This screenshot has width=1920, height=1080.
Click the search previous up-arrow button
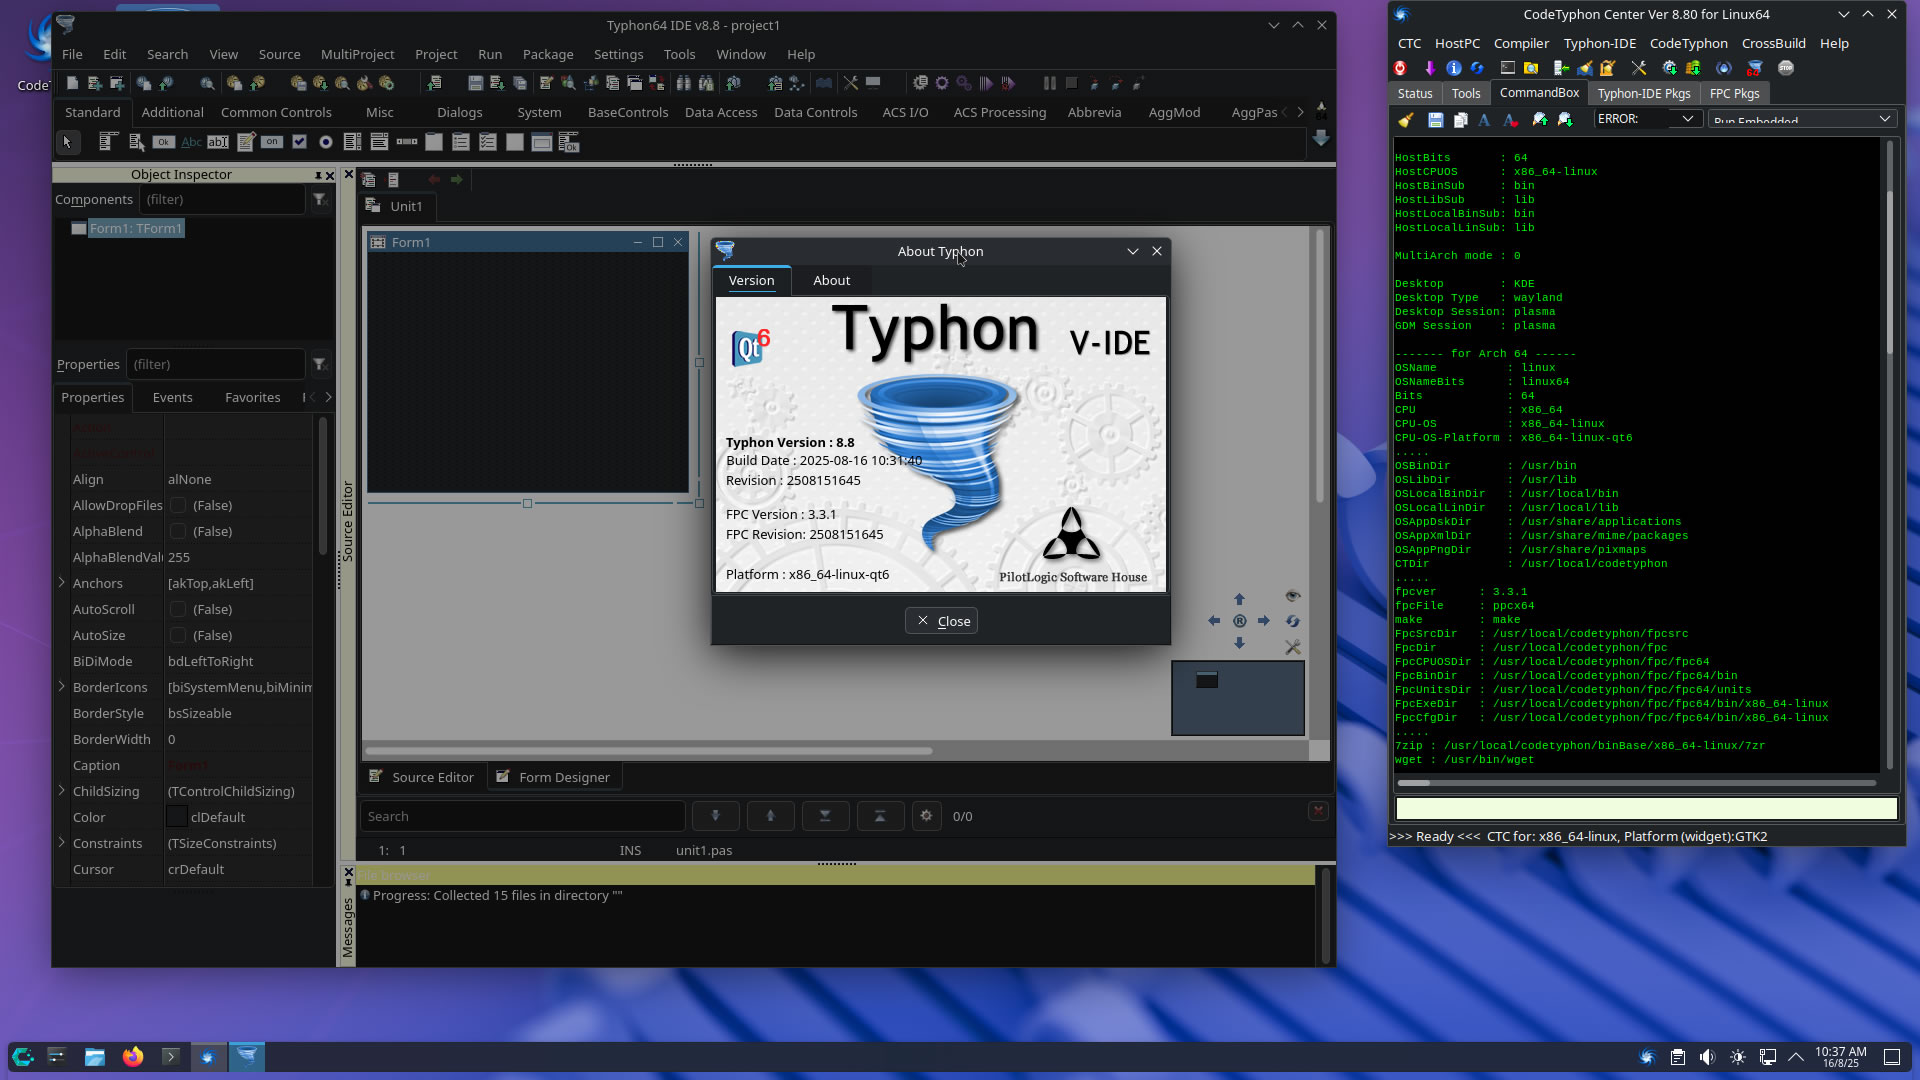pos(770,816)
